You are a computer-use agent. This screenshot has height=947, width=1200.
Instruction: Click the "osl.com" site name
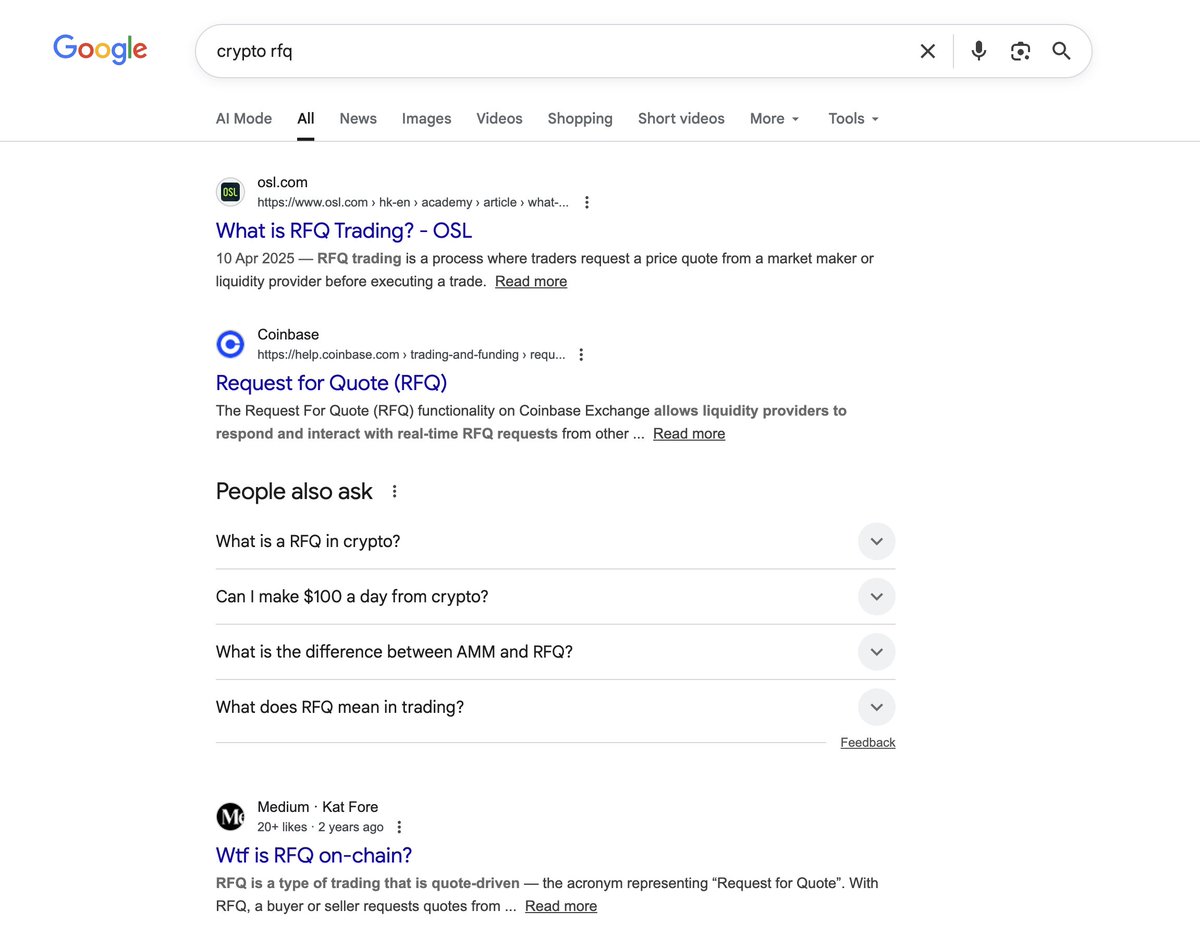[283, 182]
